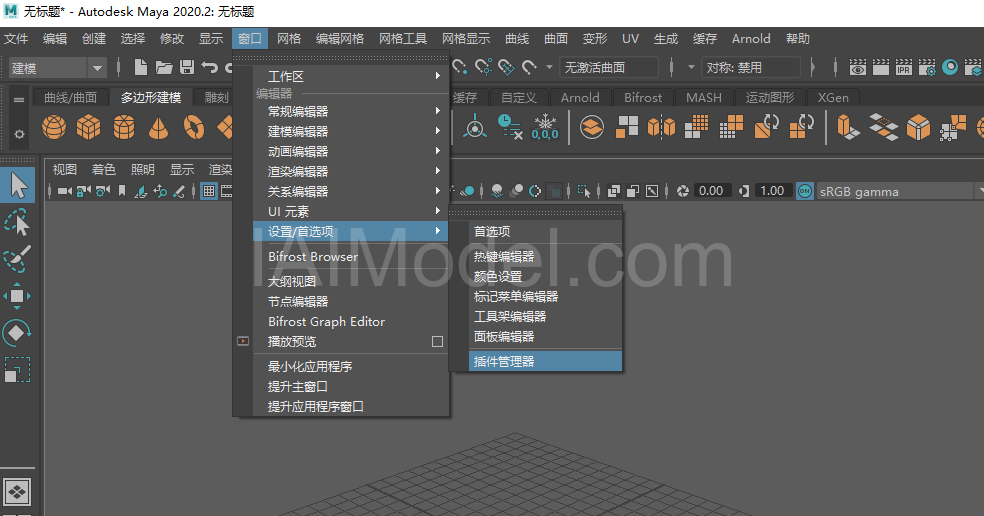Expand the 常规编辑器 submenu
Screen dimensions: 984x516
(351, 112)
